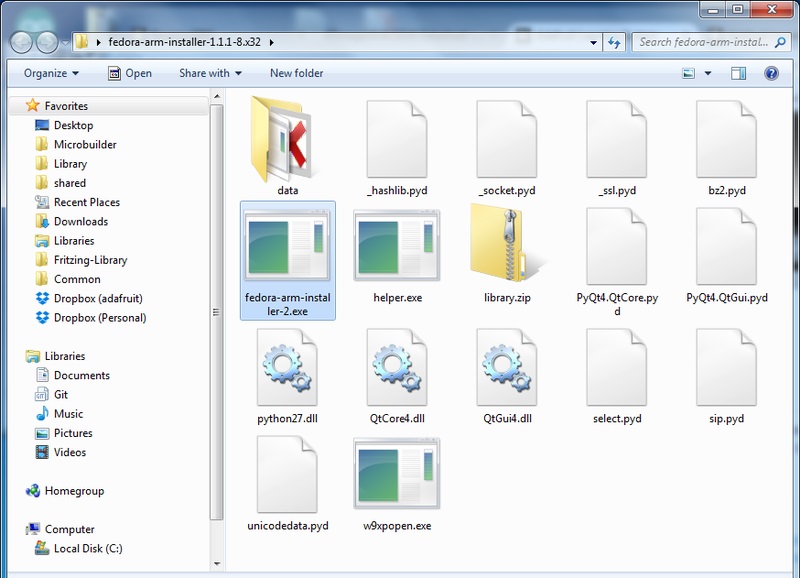Select Homegroup in navigation pane

(74, 491)
